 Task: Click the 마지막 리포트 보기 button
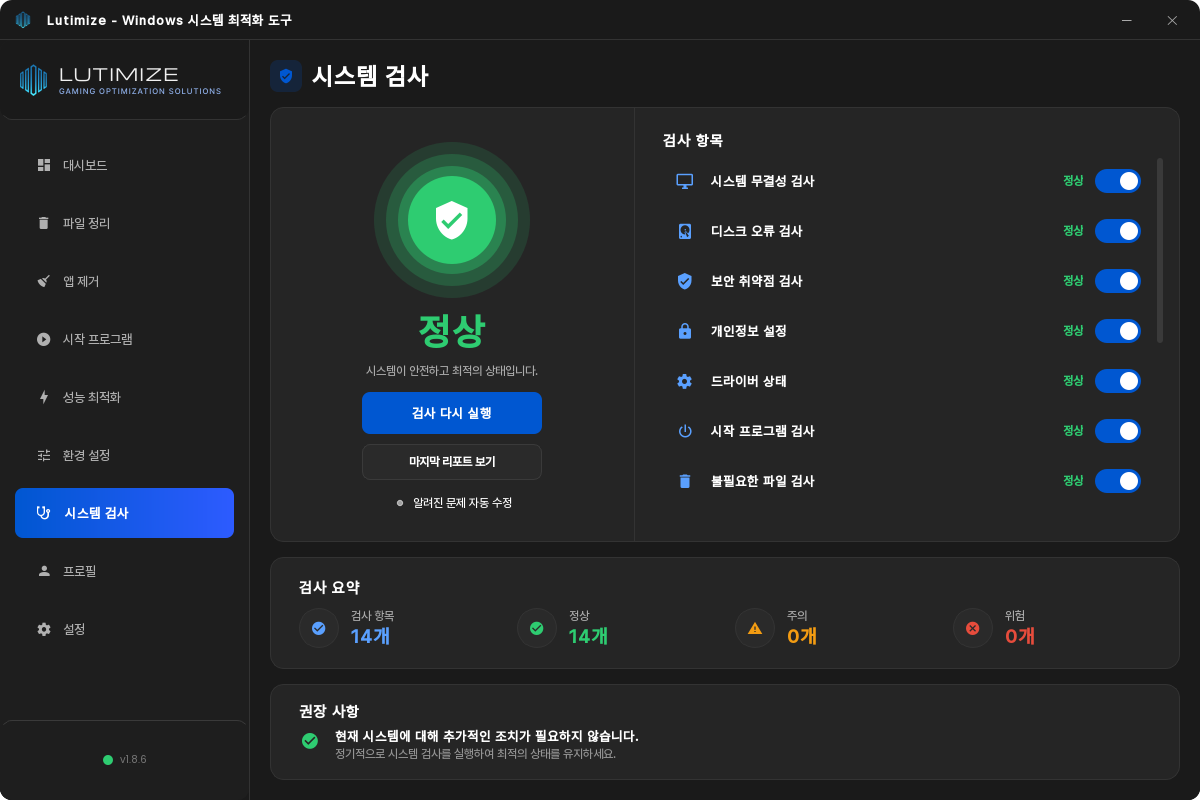point(452,462)
